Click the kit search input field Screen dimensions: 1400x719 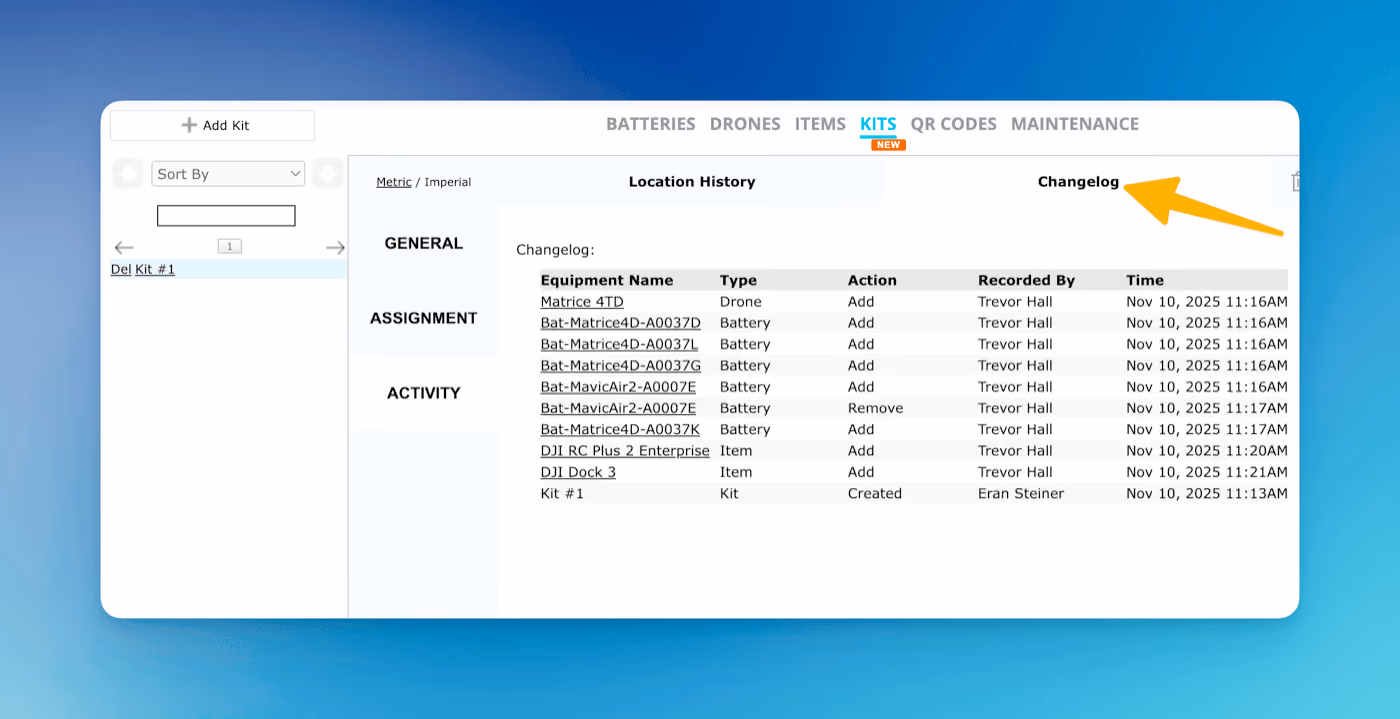click(x=226, y=216)
